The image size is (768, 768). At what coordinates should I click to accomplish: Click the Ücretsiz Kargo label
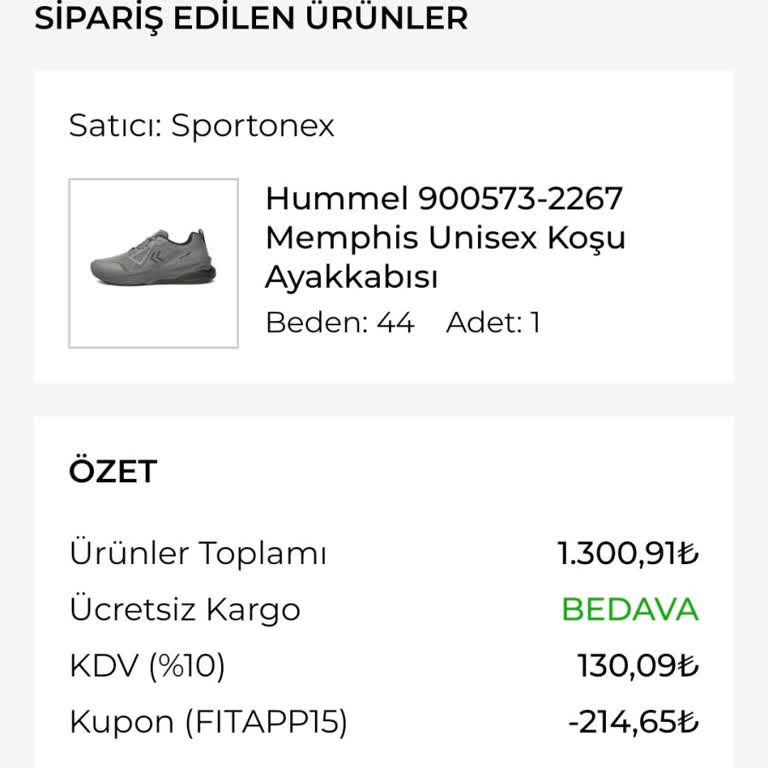tap(185, 609)
